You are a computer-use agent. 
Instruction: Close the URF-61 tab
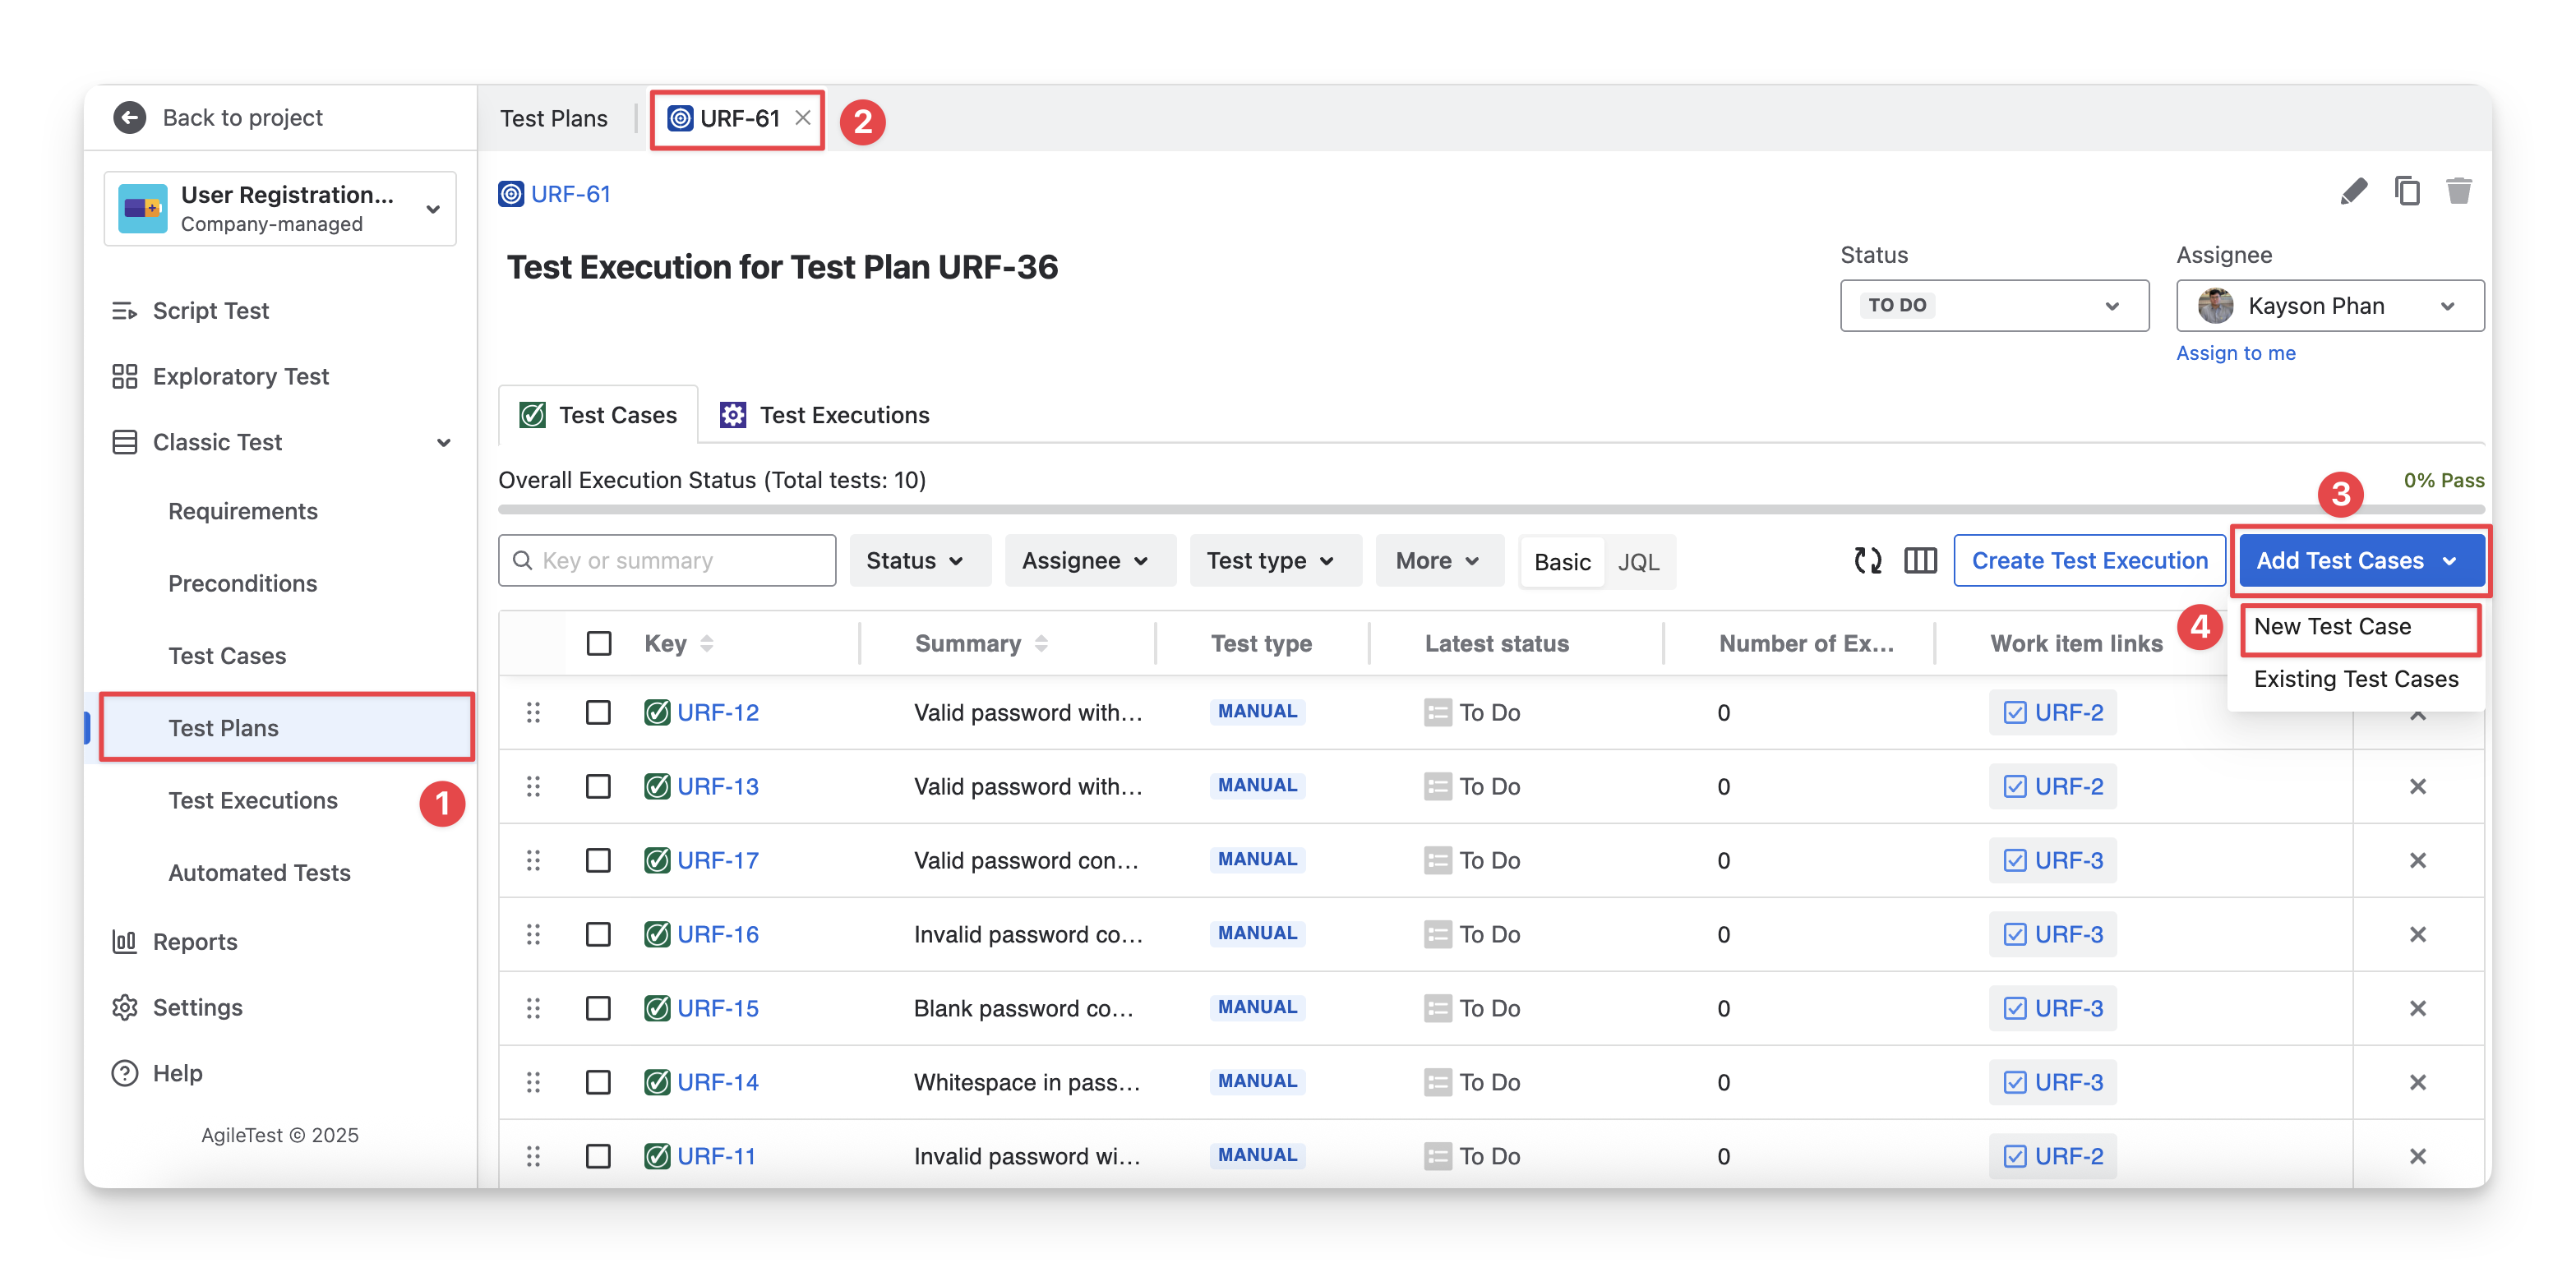point(802,118)
